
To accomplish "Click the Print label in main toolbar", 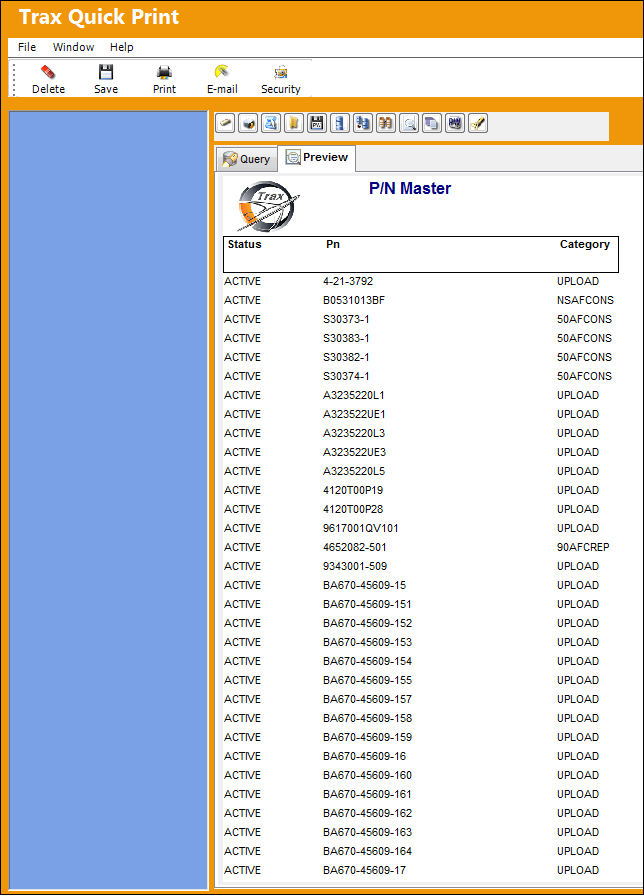I will click(x=164, y=89).
